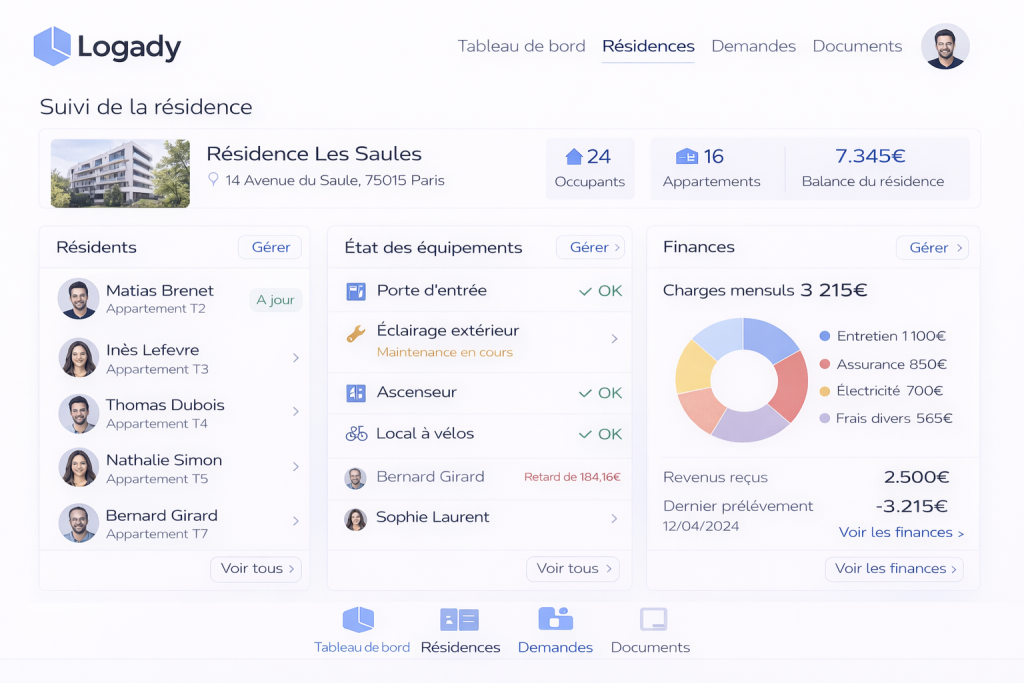
Task: Click the blue Entretien legend color dot
Action: tap(825, 336)
